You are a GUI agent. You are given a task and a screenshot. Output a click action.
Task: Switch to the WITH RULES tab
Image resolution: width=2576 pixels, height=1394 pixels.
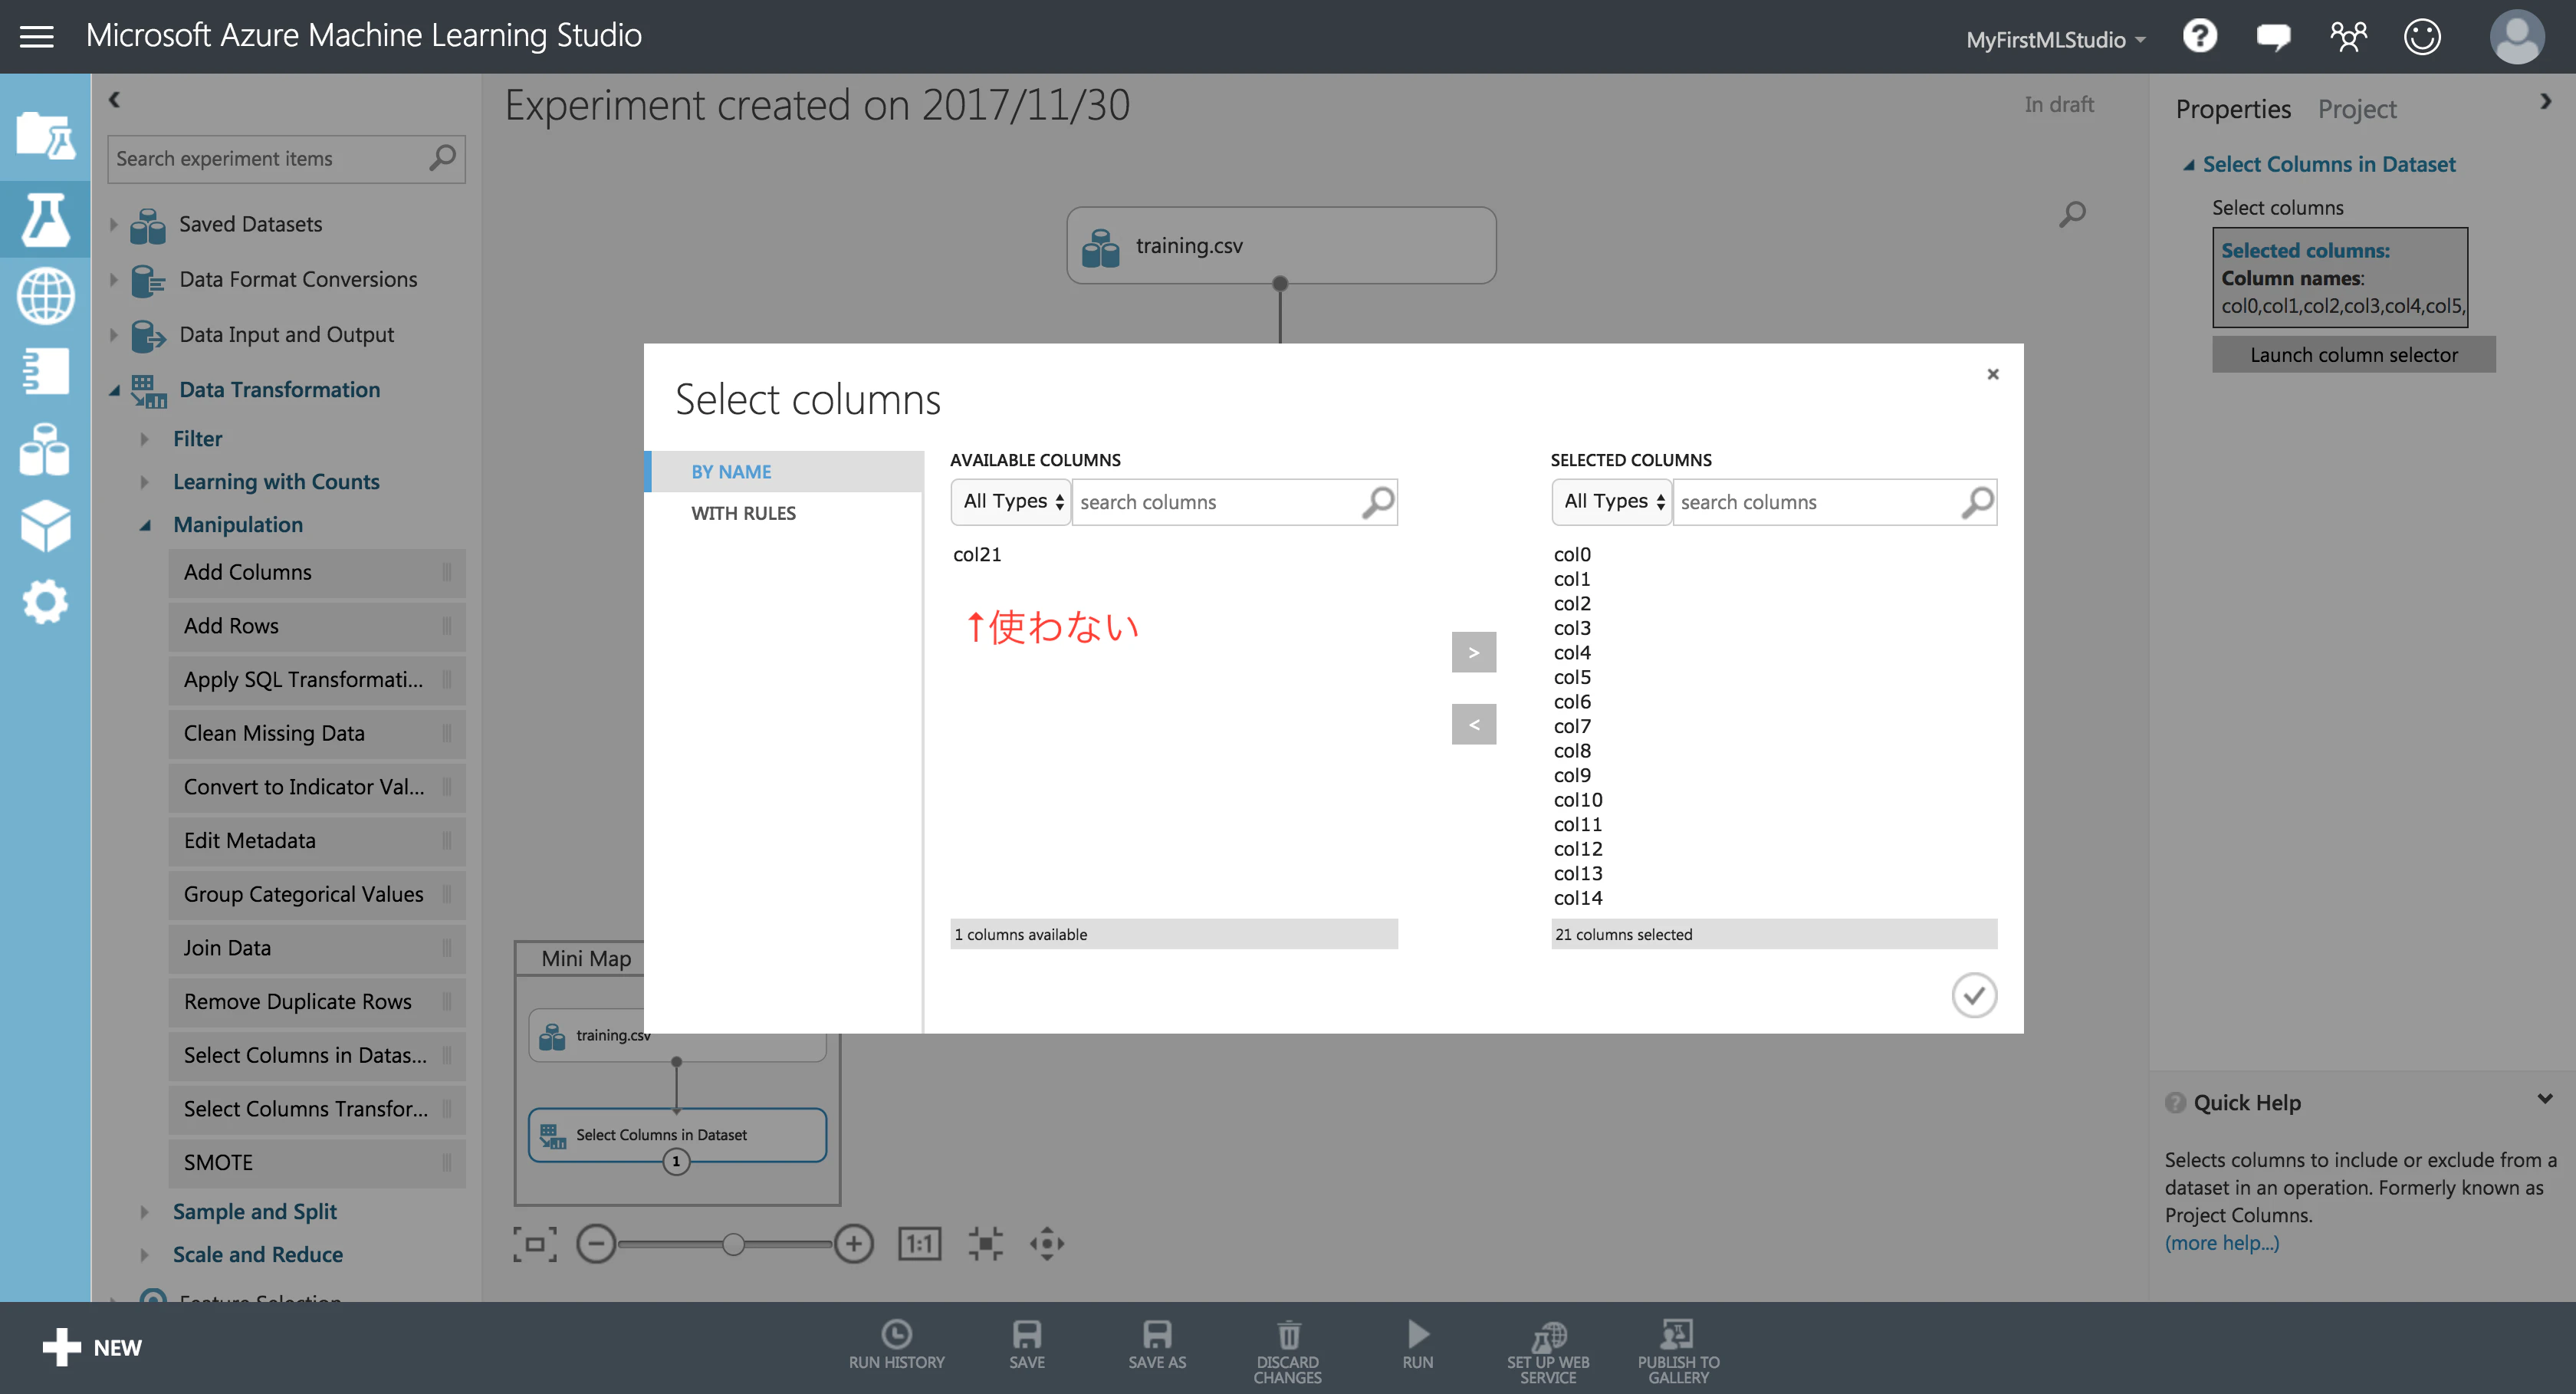[744, 513]
